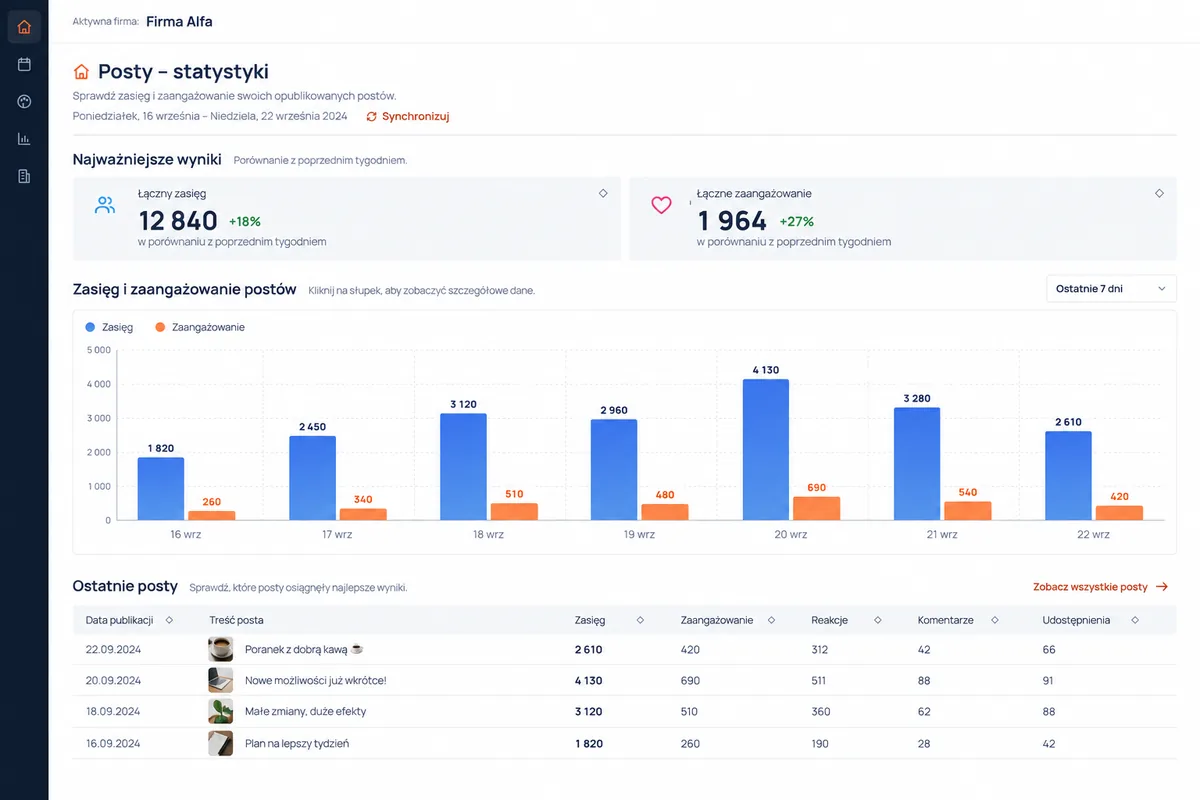This screenshot has height=800, width=1200.
Task: Open post Nowe możliwości już wkrótce!
Action: pyautogui.click(x=315, y=681)
